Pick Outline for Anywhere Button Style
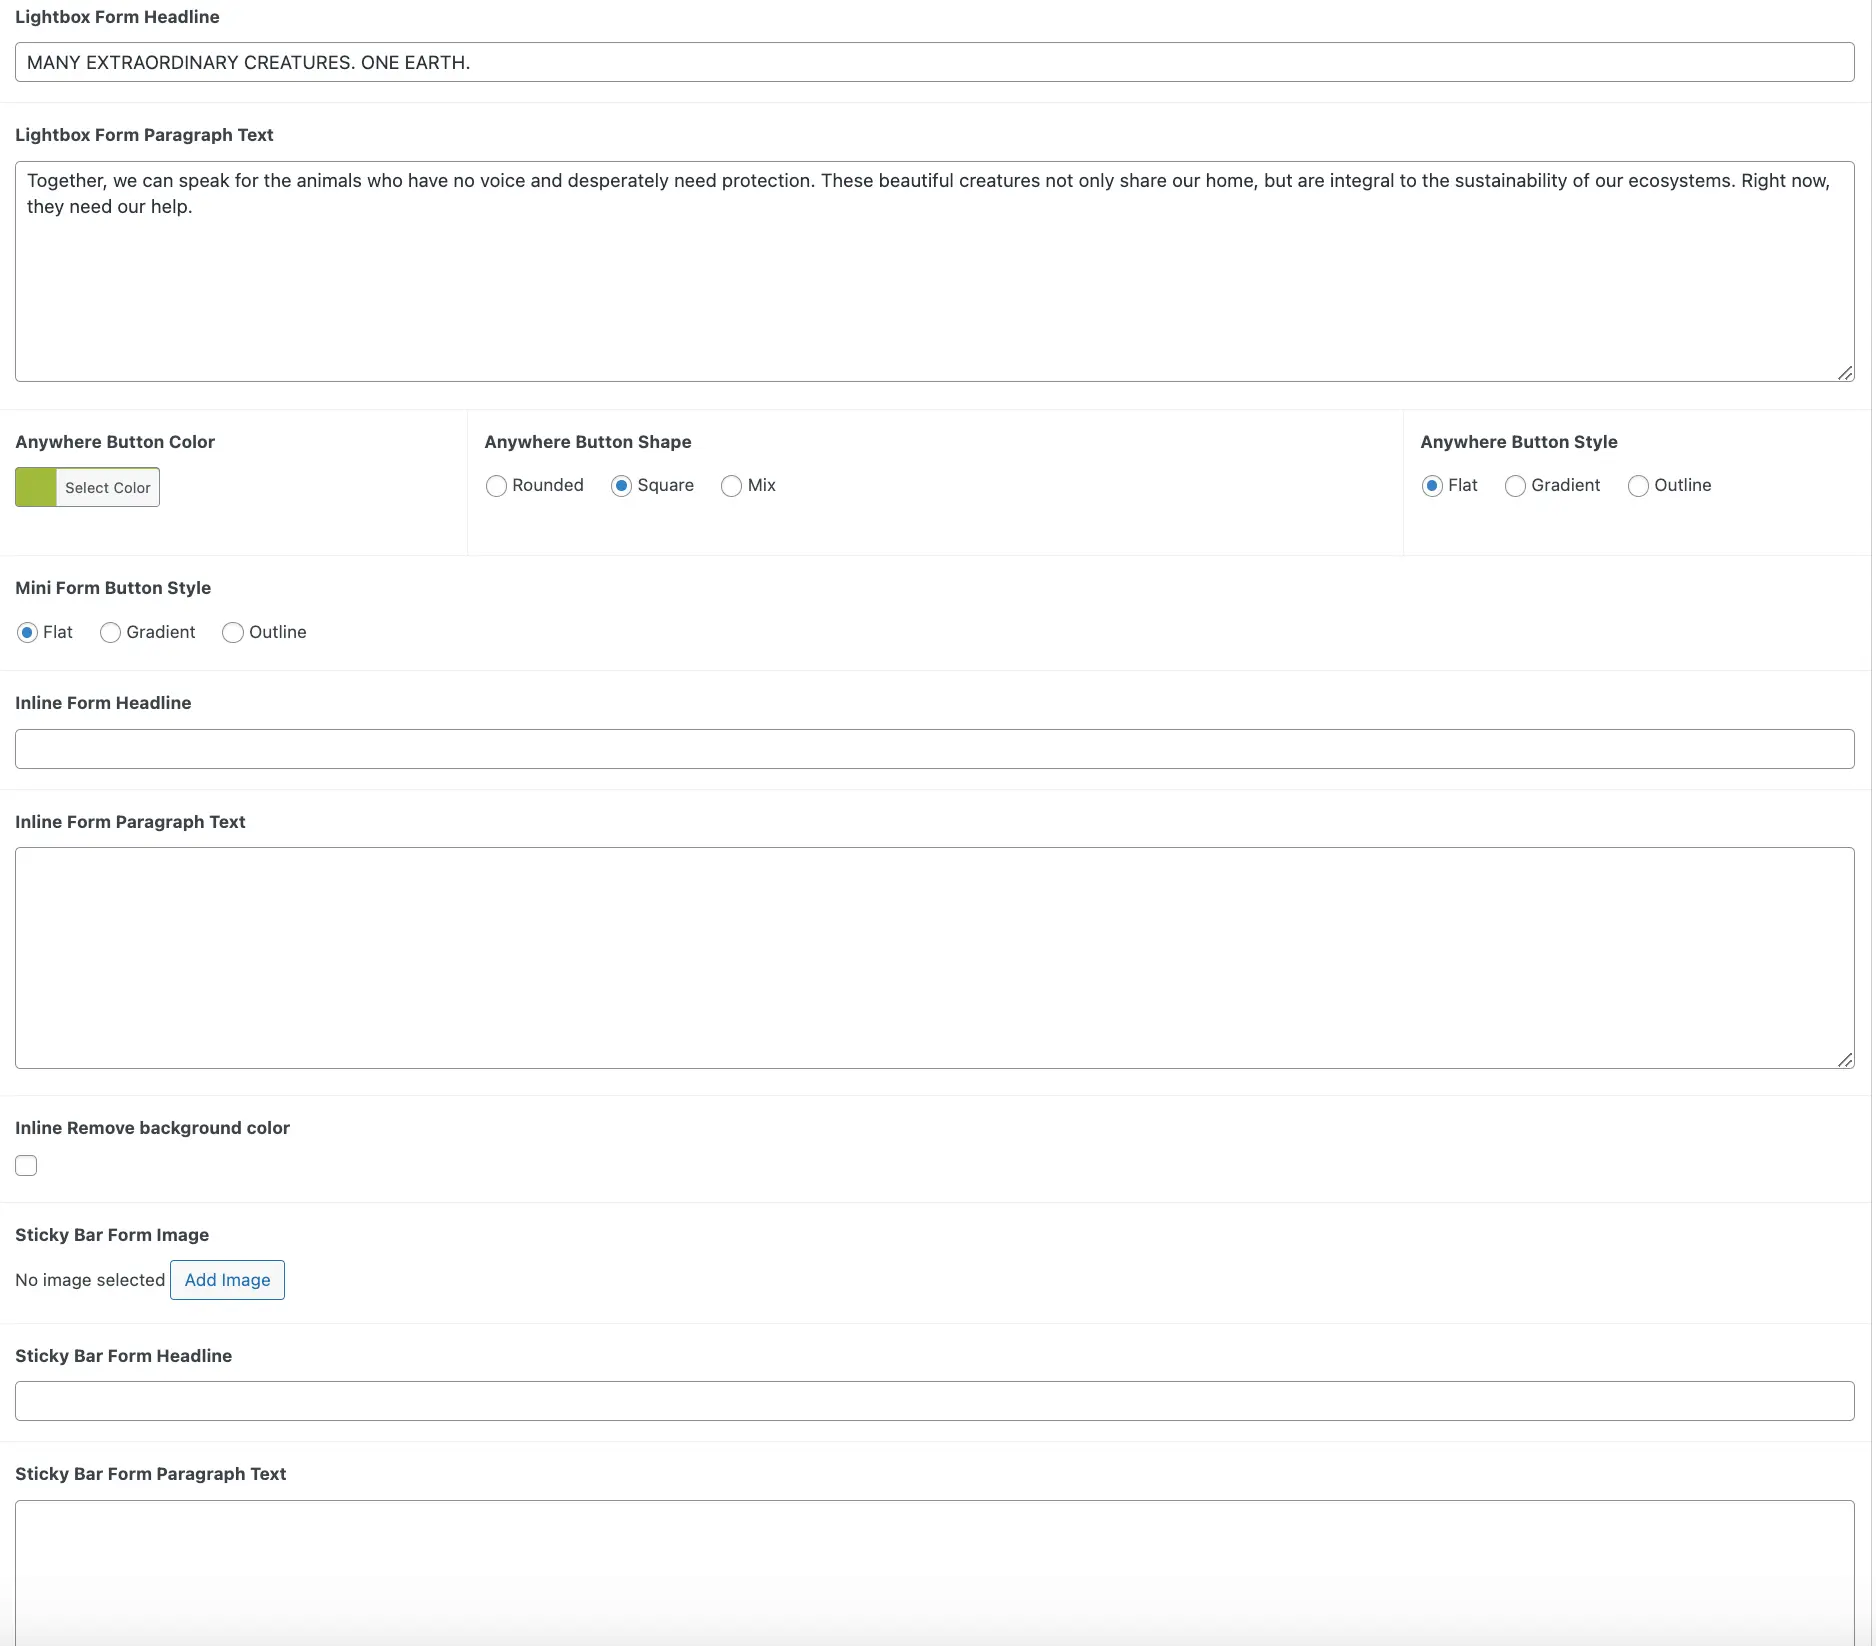1876x1646 pixels. [1638, 486]
